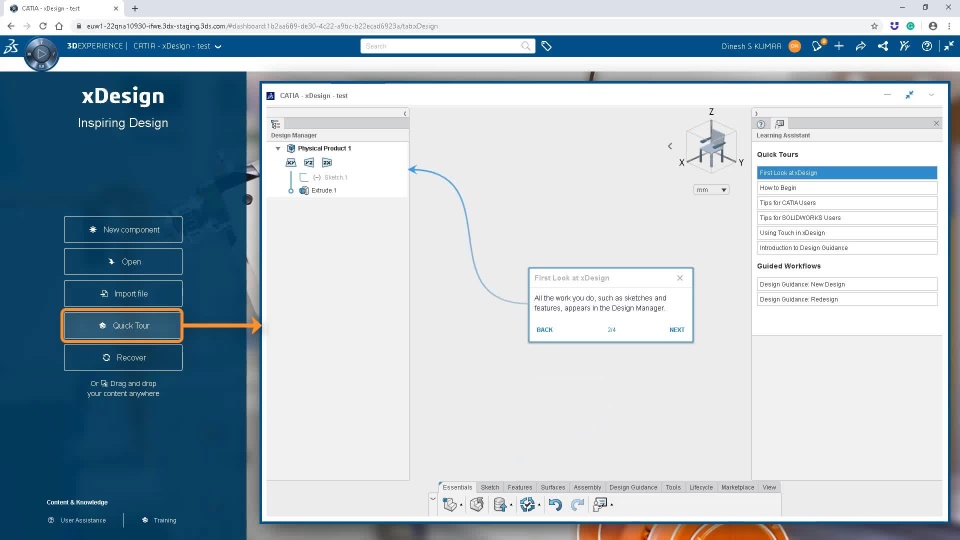Click the New component button
This screenshot has height=540, width=960.
point(123,230)
